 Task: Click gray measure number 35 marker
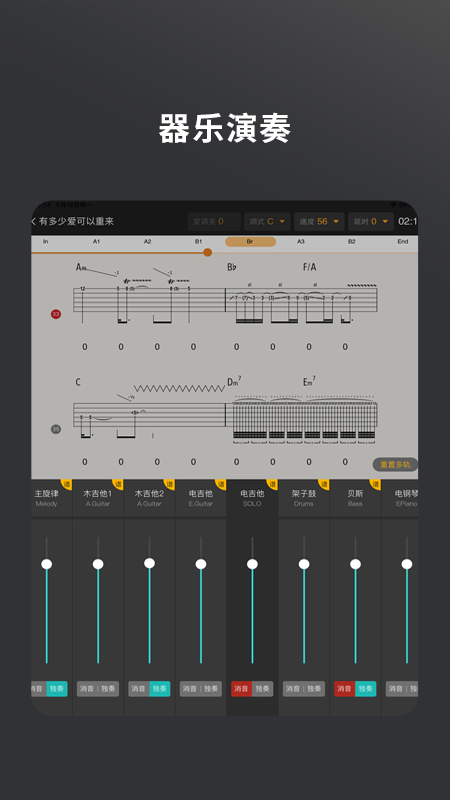56,429
